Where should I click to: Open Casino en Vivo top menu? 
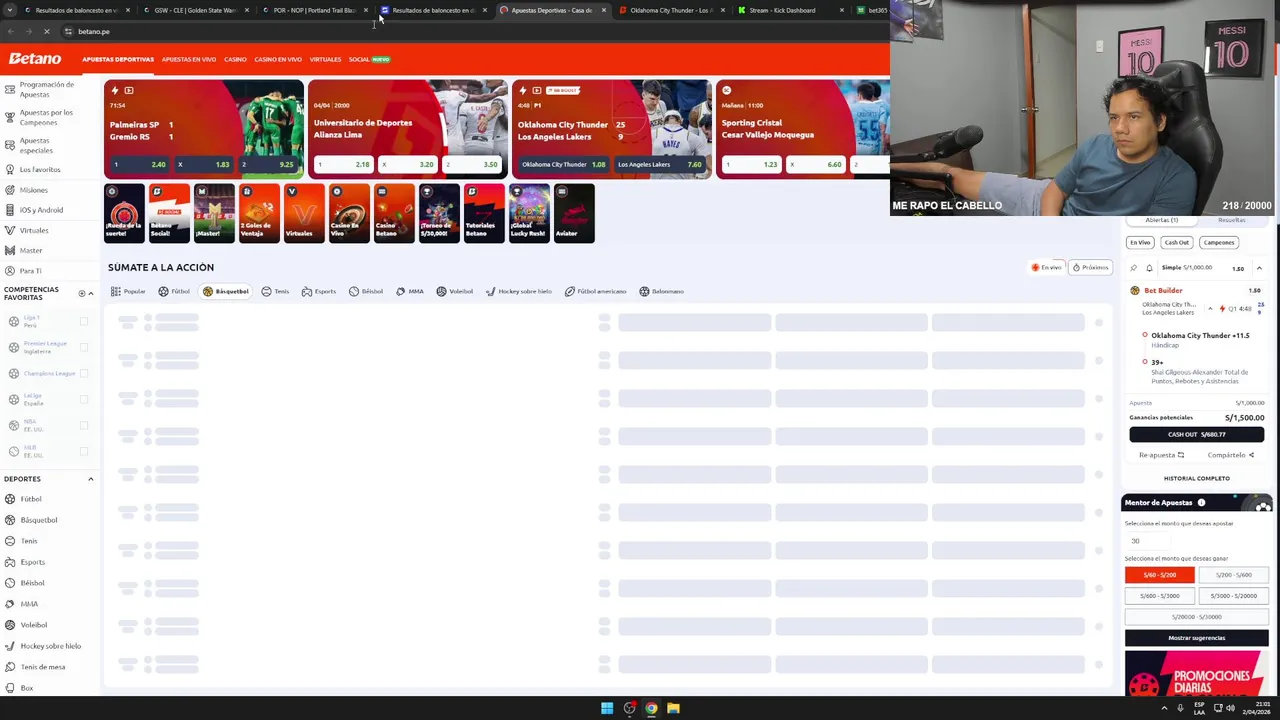click(x=277, y=59)
